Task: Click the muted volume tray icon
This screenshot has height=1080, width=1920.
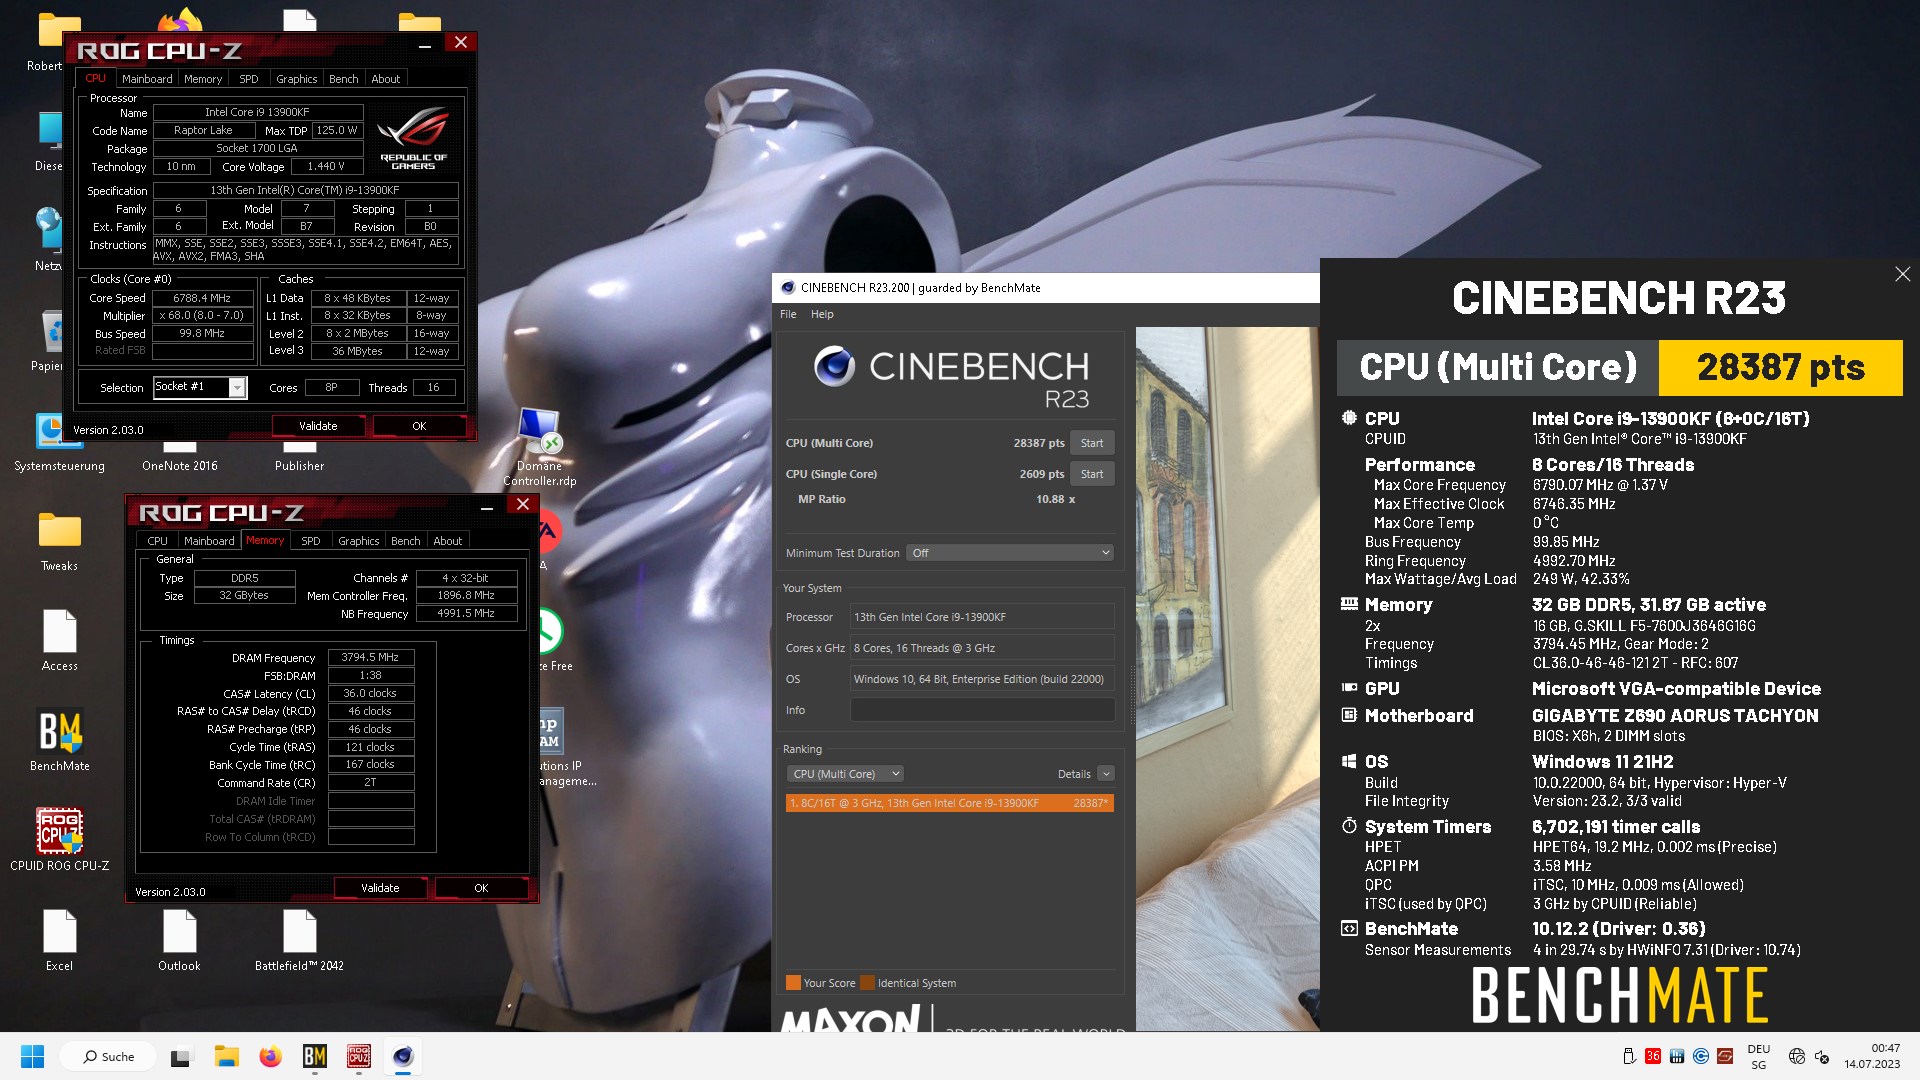Action: coord(1822,1056)
